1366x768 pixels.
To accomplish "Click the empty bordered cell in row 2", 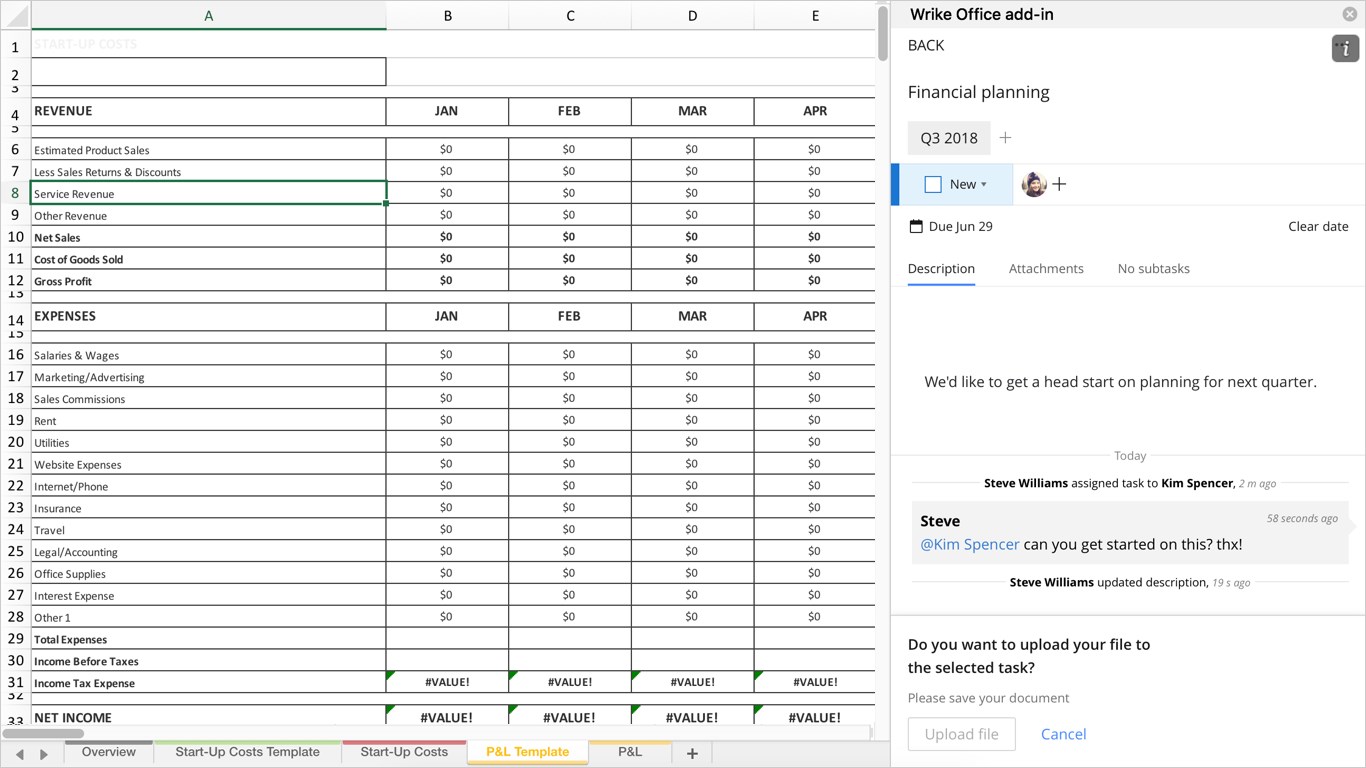I will point(208,72).
